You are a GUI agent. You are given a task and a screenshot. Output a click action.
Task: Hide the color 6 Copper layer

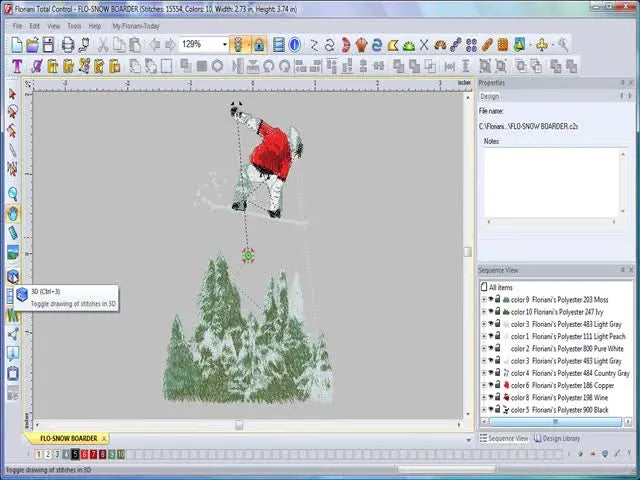491,385
